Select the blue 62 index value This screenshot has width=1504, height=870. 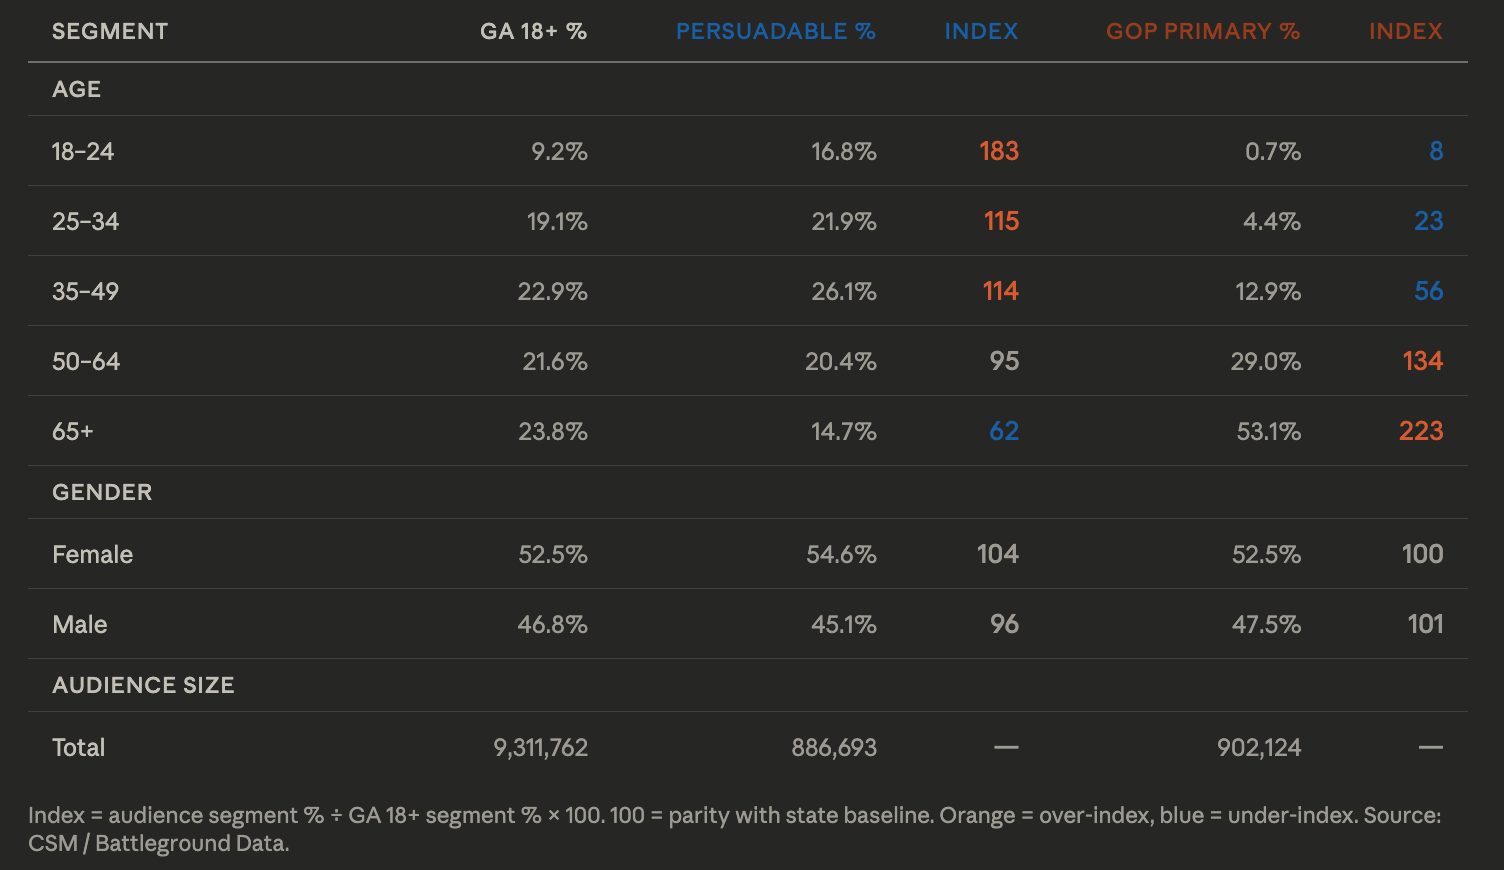tap(1003, 431)
